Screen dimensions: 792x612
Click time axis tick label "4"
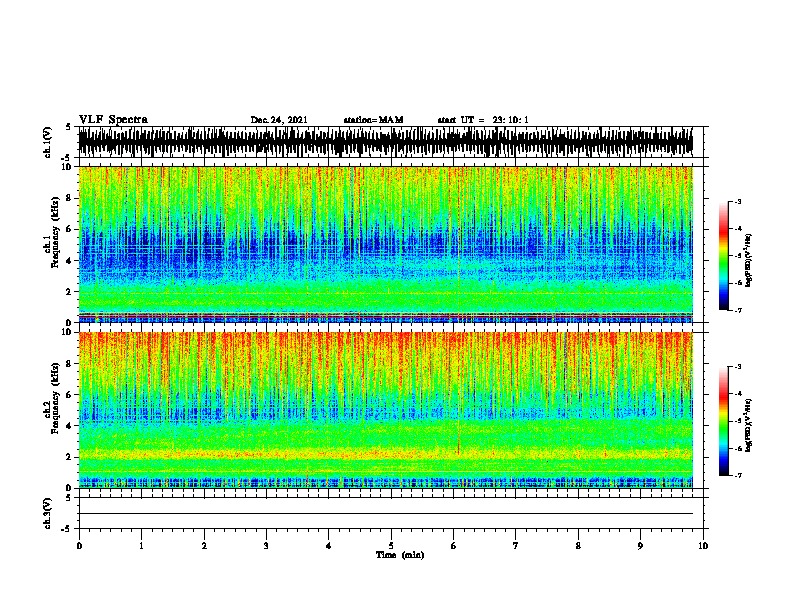(x=329, y=546)
